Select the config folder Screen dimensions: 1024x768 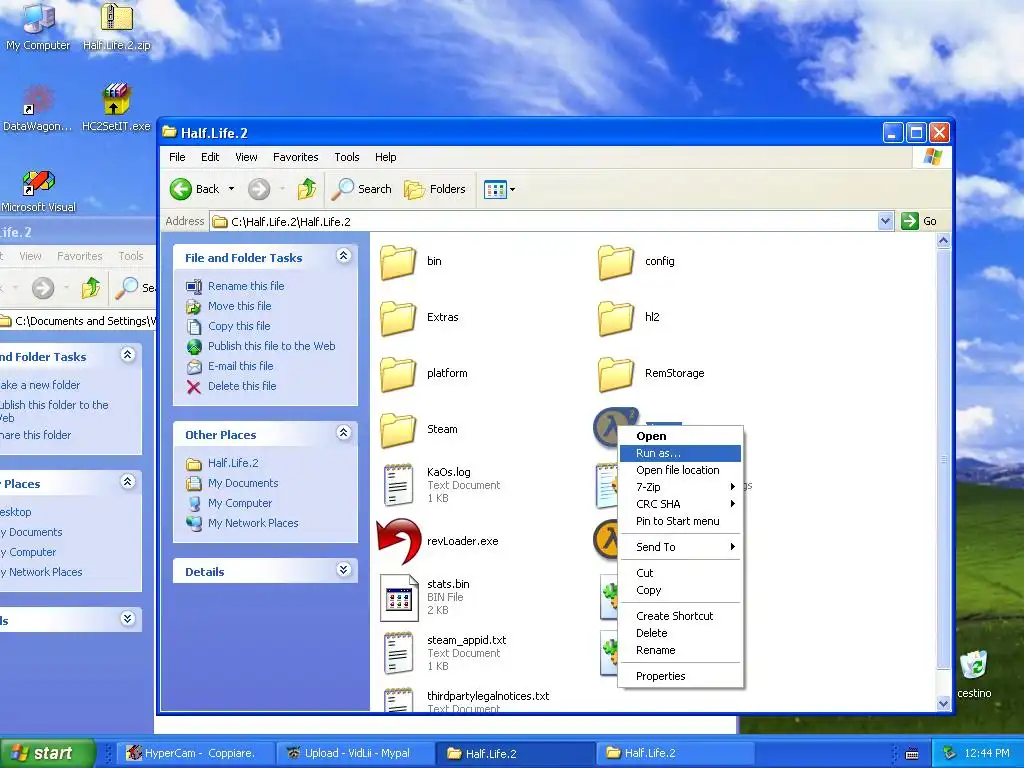coord(635,261)
